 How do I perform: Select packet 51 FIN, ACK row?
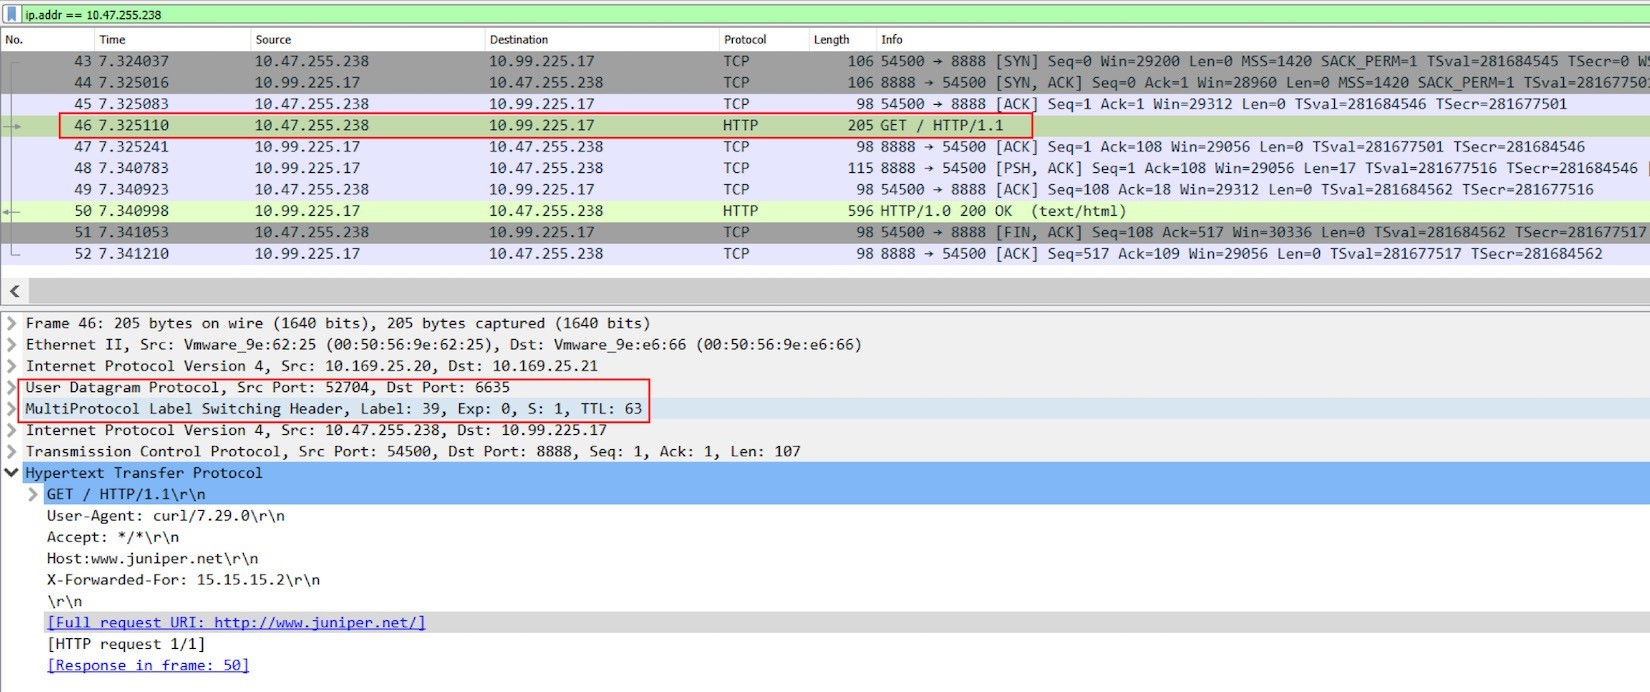(825, 232)
